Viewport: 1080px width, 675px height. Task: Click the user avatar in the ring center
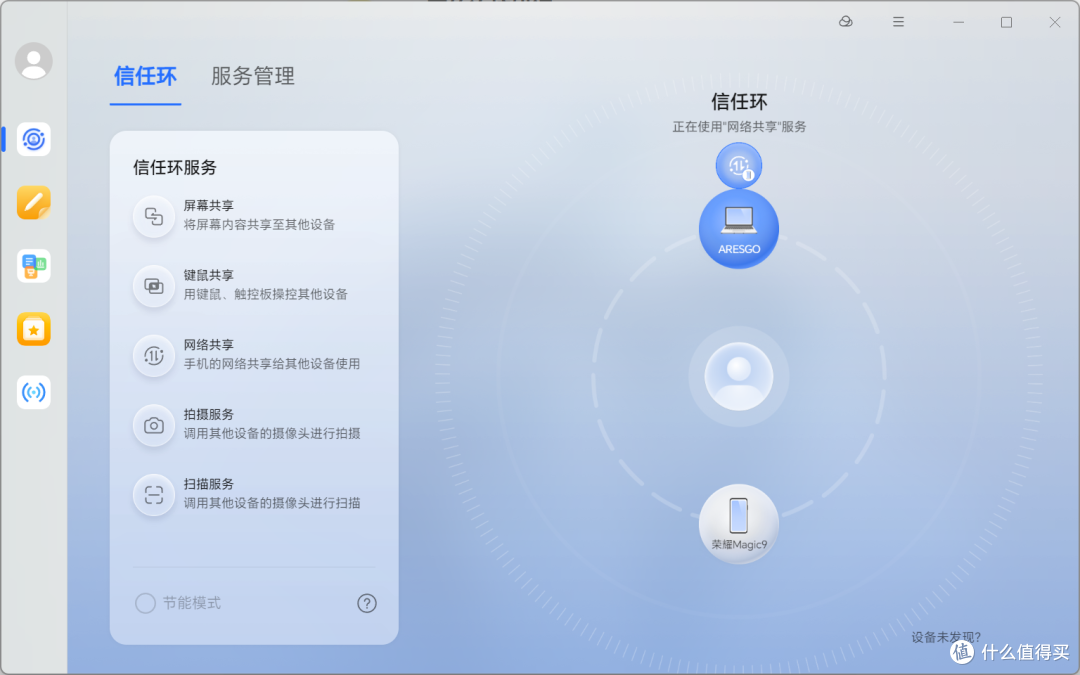(x=739, y=376)
